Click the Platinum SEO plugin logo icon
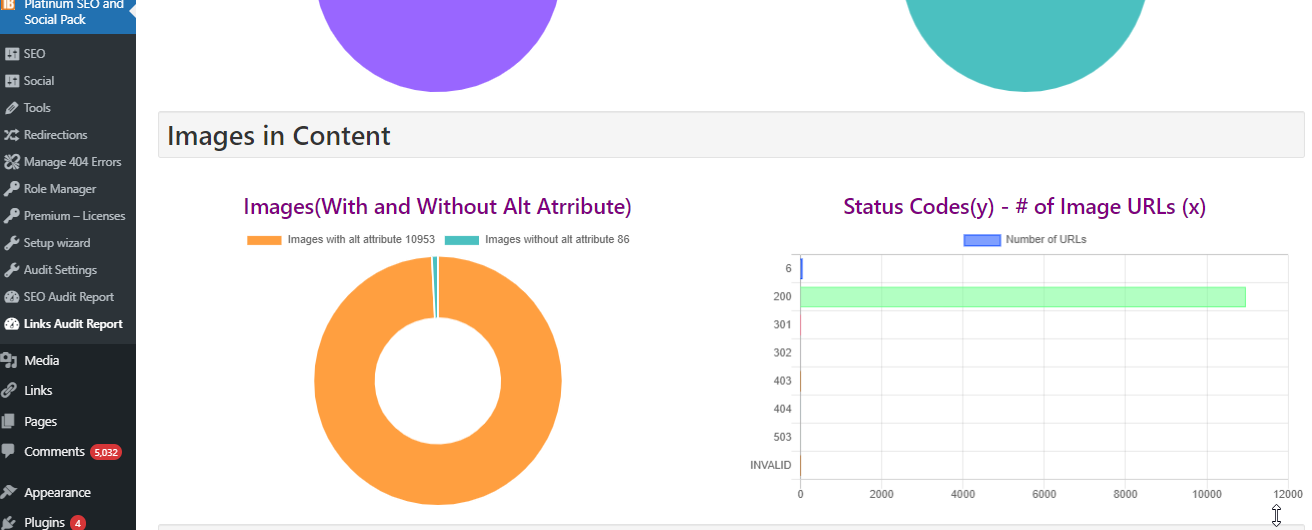 (10, 5)
